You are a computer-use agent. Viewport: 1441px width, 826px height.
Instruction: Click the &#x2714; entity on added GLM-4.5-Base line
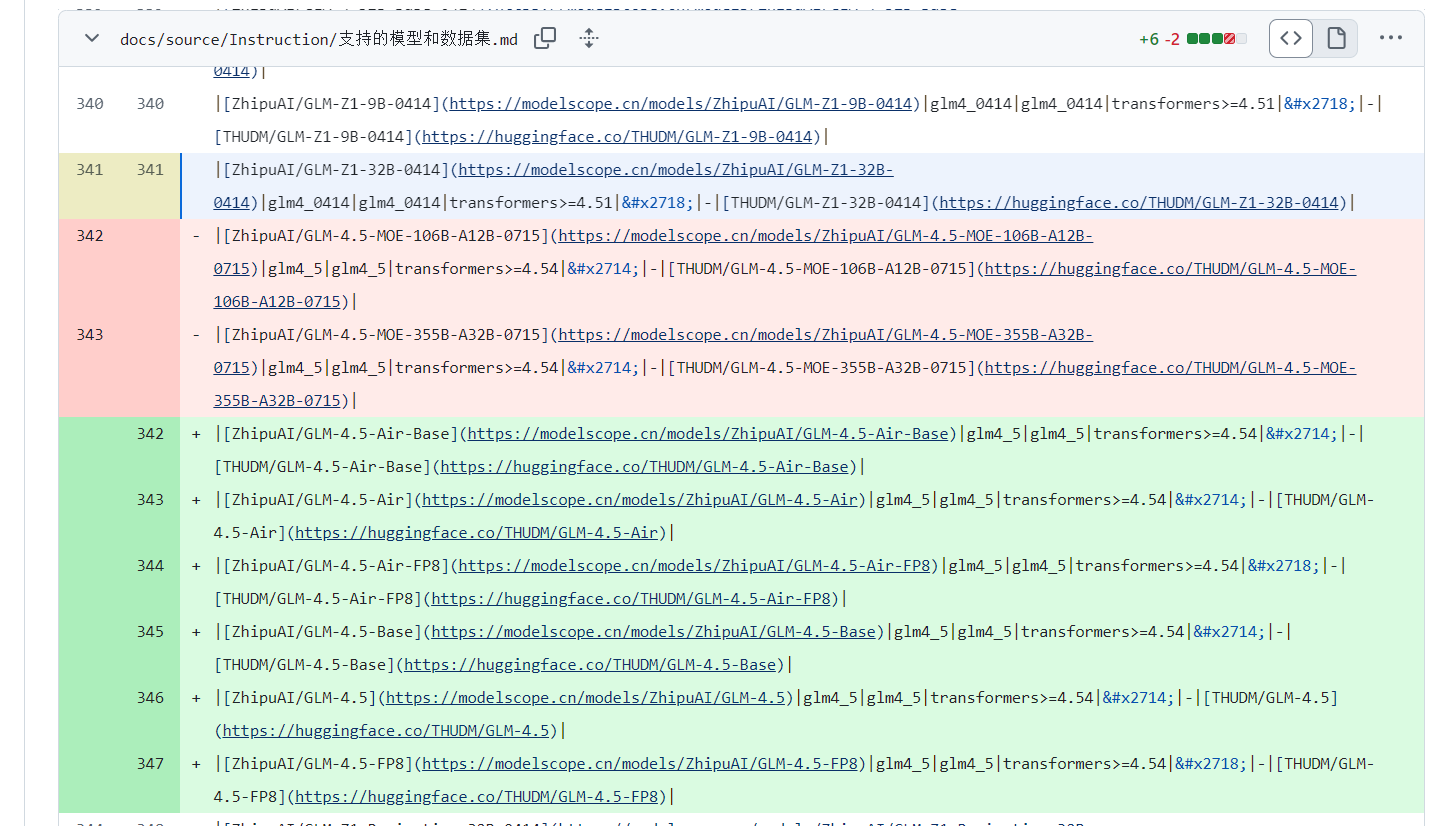(1229, 632)
